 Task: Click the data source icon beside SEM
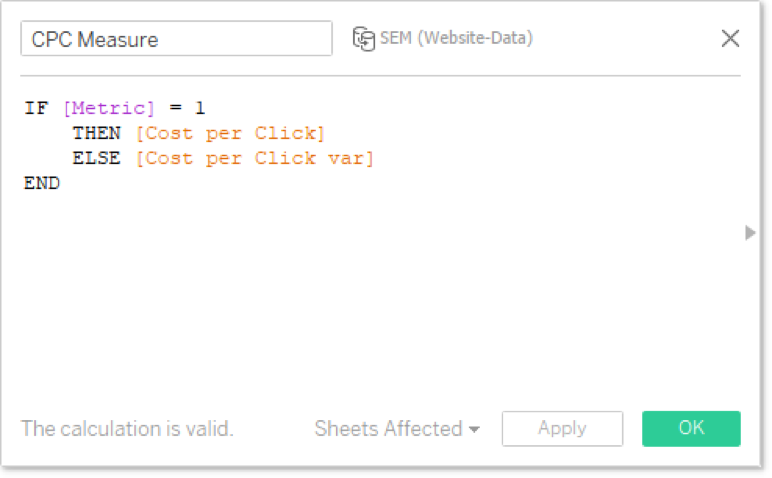[x=364, y=38]
